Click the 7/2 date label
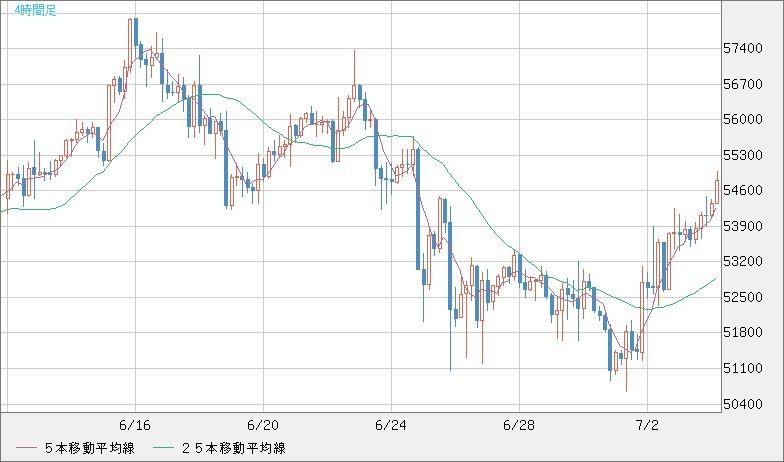This screenshot has height=462, width=784. pyautogui.click(x=647, y=426)
